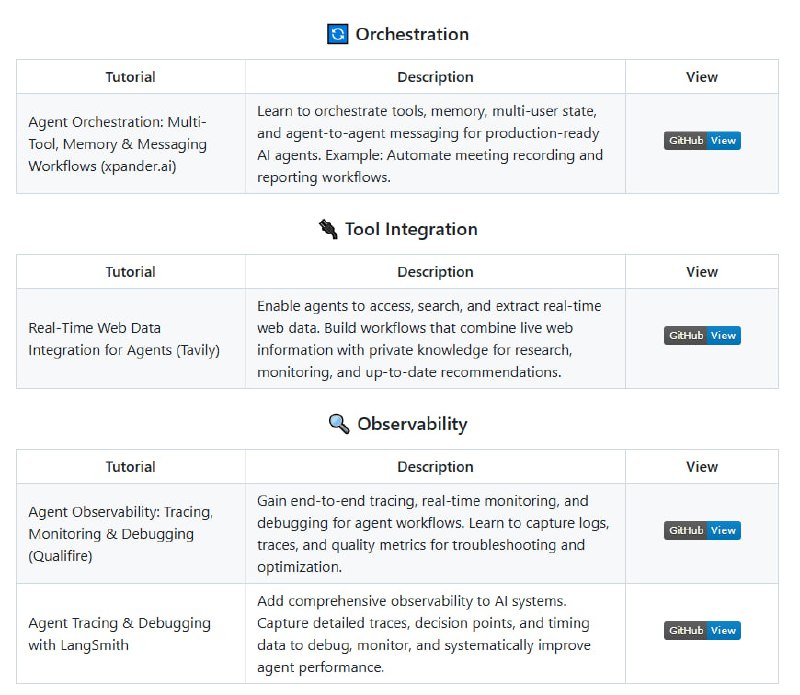Click the magnifying glass icon beside Observability

click(339, 424)
